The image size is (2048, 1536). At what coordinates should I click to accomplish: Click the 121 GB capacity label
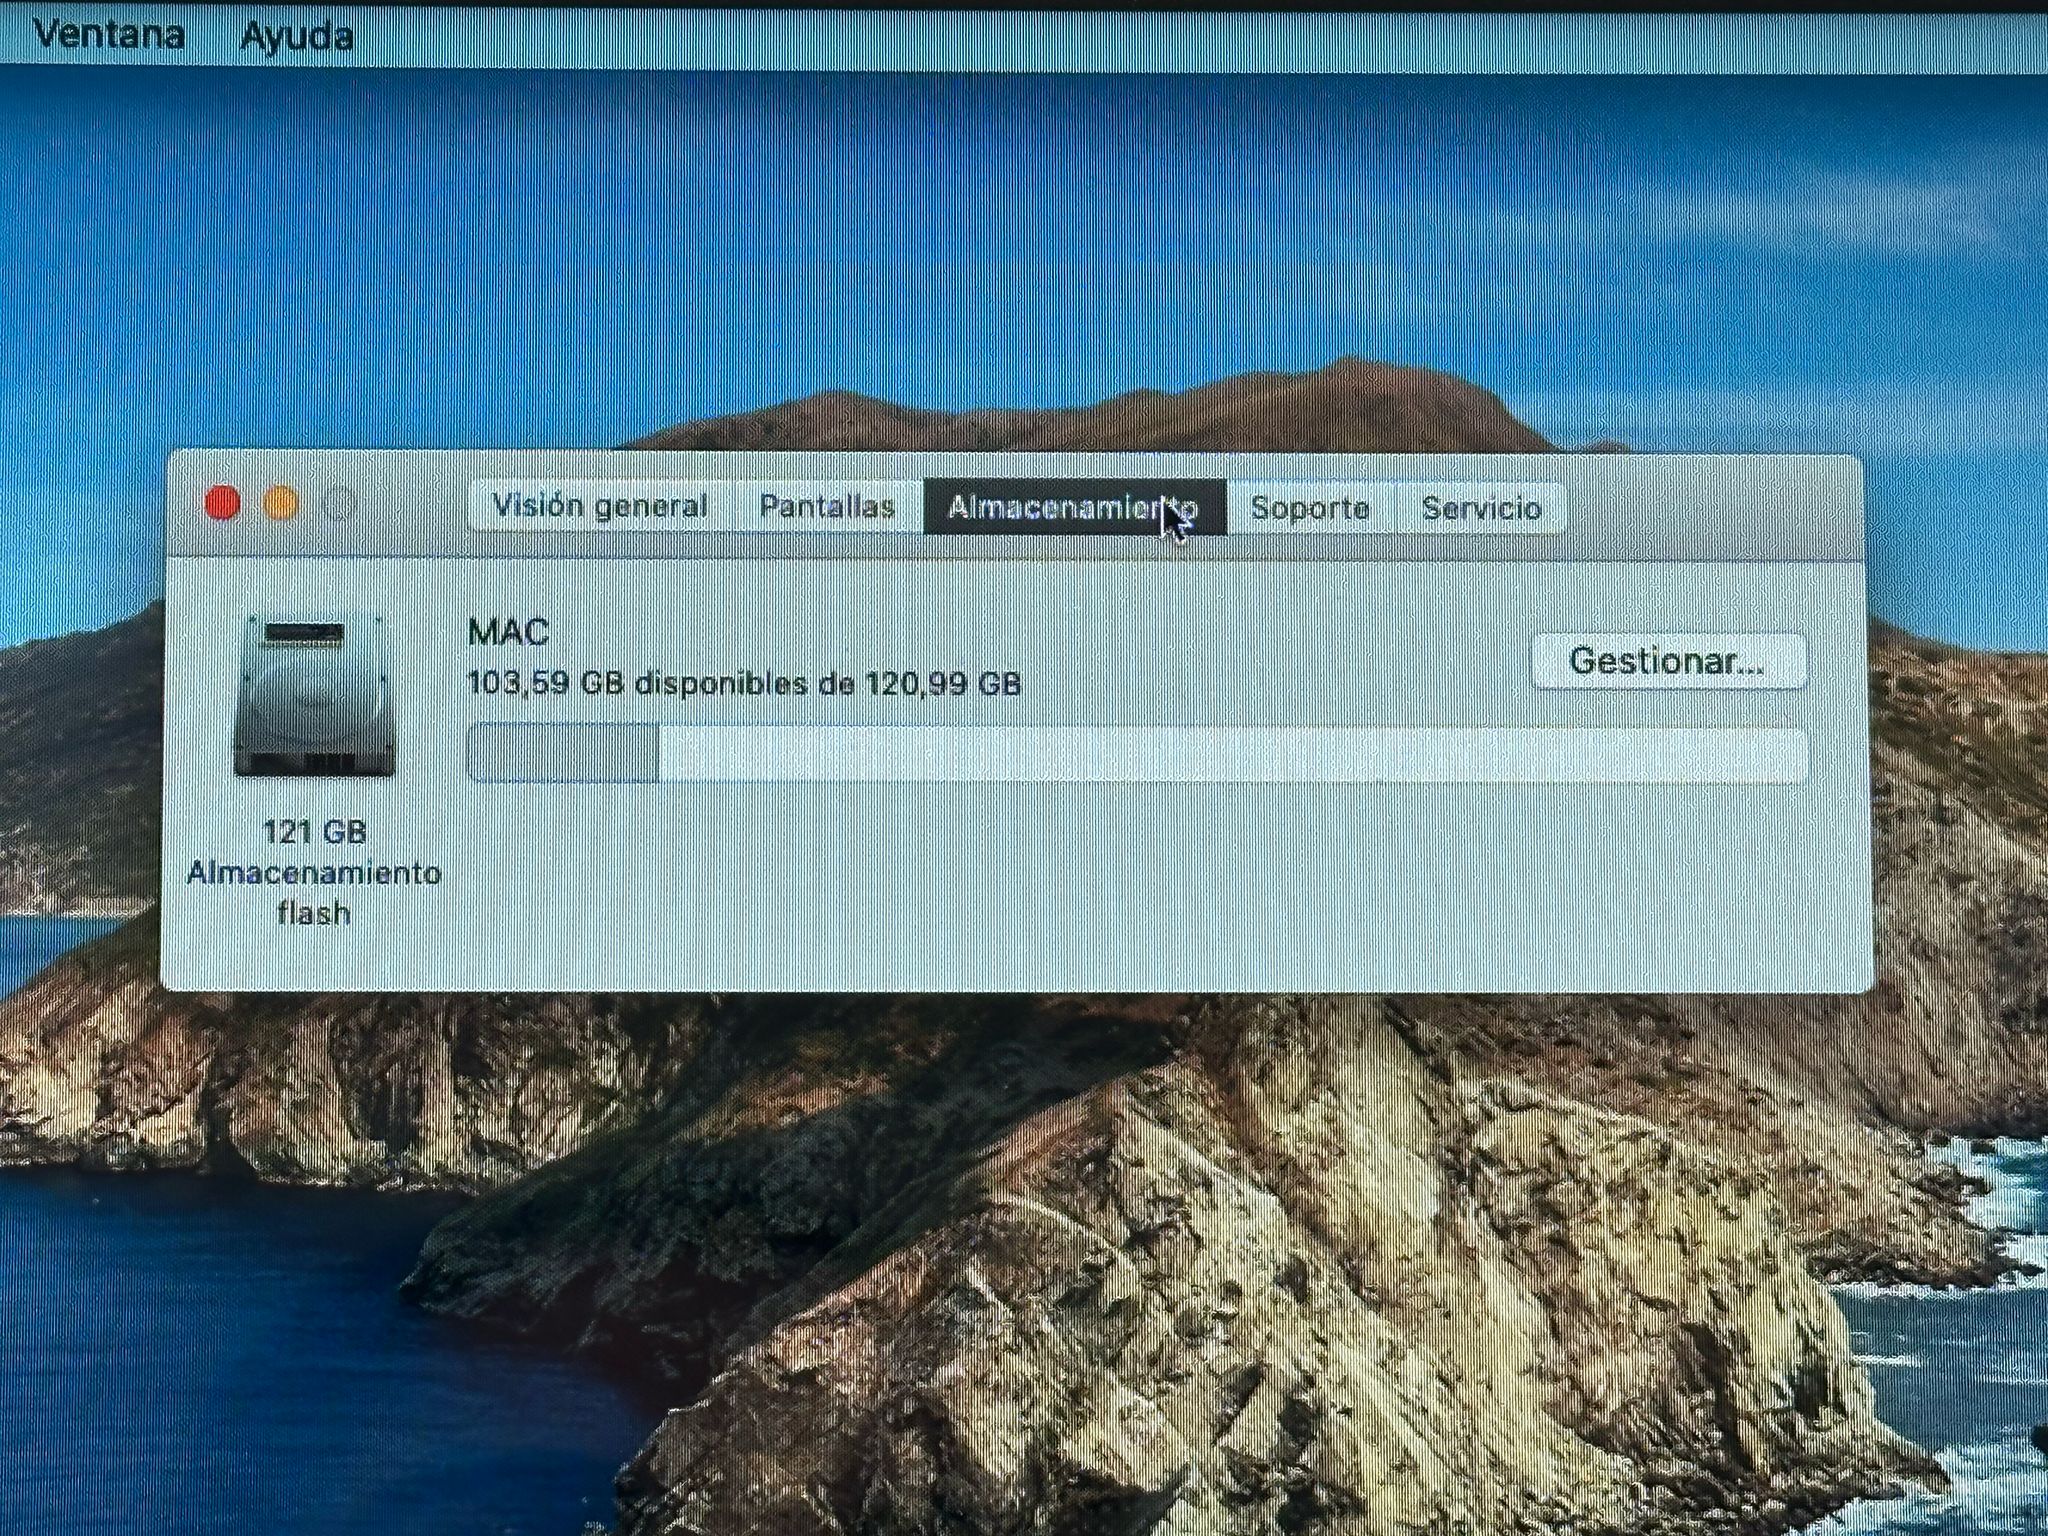[314, 831]
